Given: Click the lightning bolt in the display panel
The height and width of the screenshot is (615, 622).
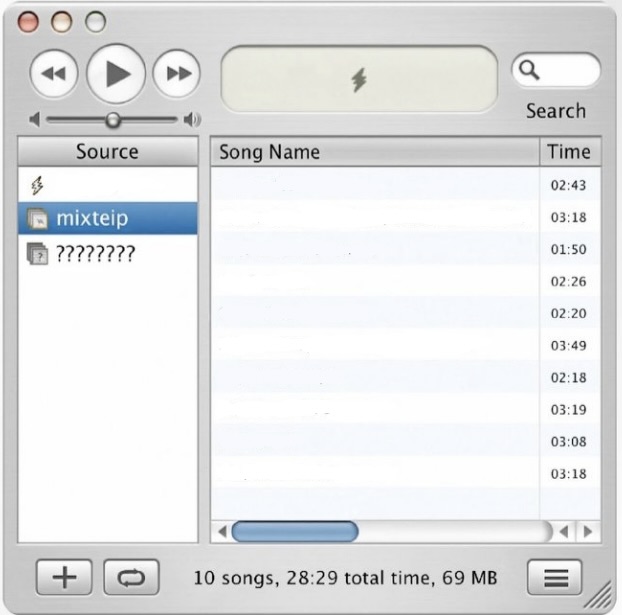Looking at the screenshot, I should (x=359, y=80).
